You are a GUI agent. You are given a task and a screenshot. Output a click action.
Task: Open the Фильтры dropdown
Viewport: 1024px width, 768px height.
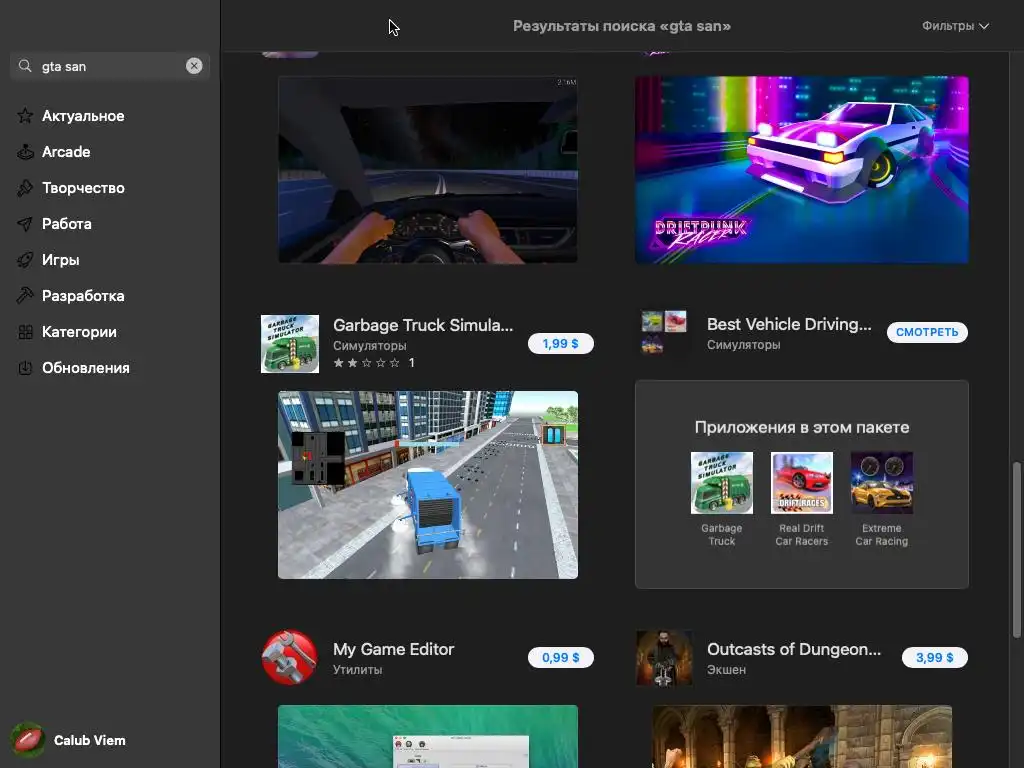955,26
